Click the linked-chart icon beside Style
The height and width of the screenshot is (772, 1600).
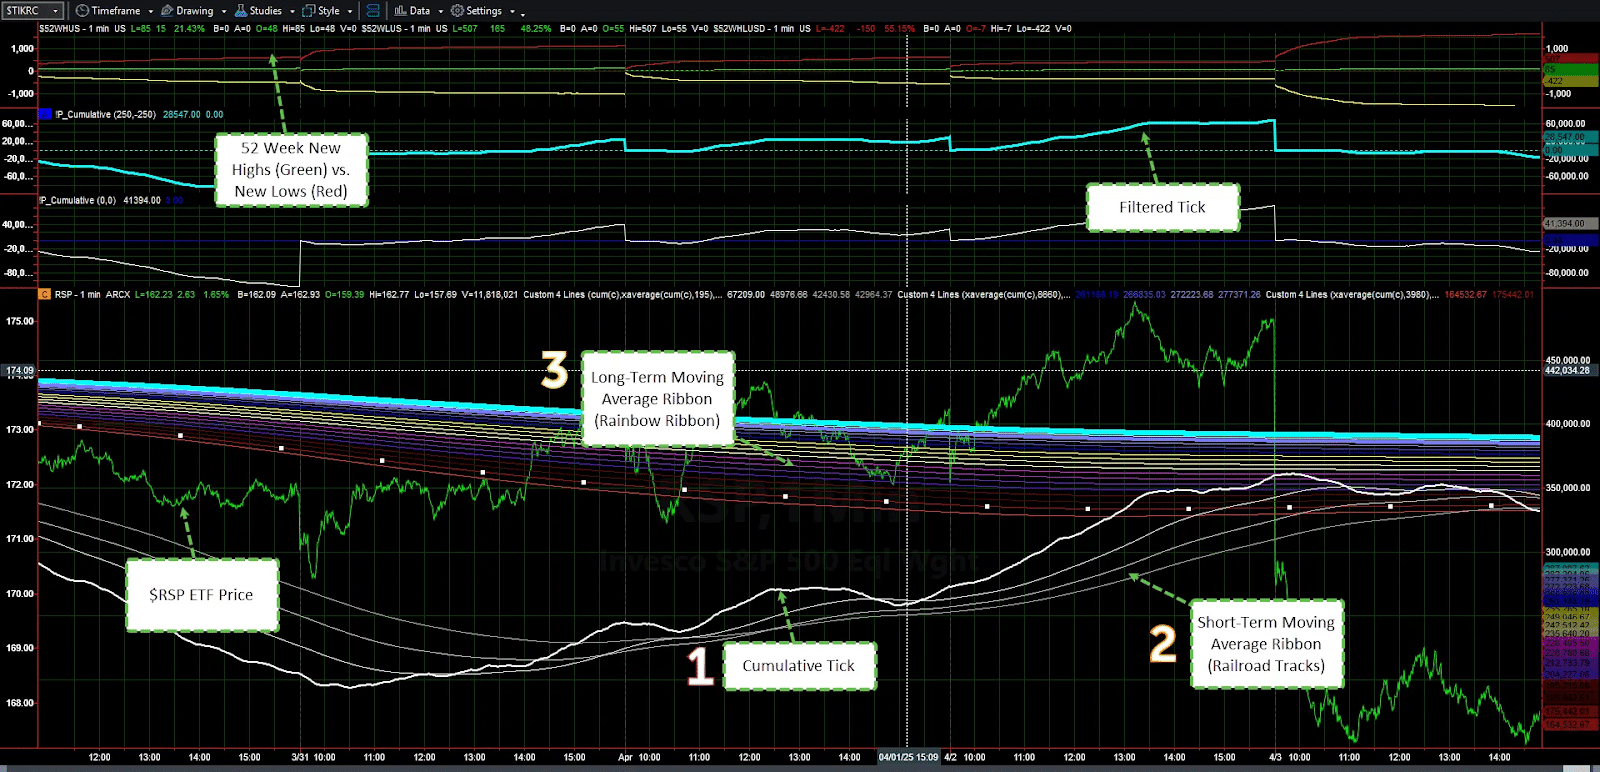point(373,11)
